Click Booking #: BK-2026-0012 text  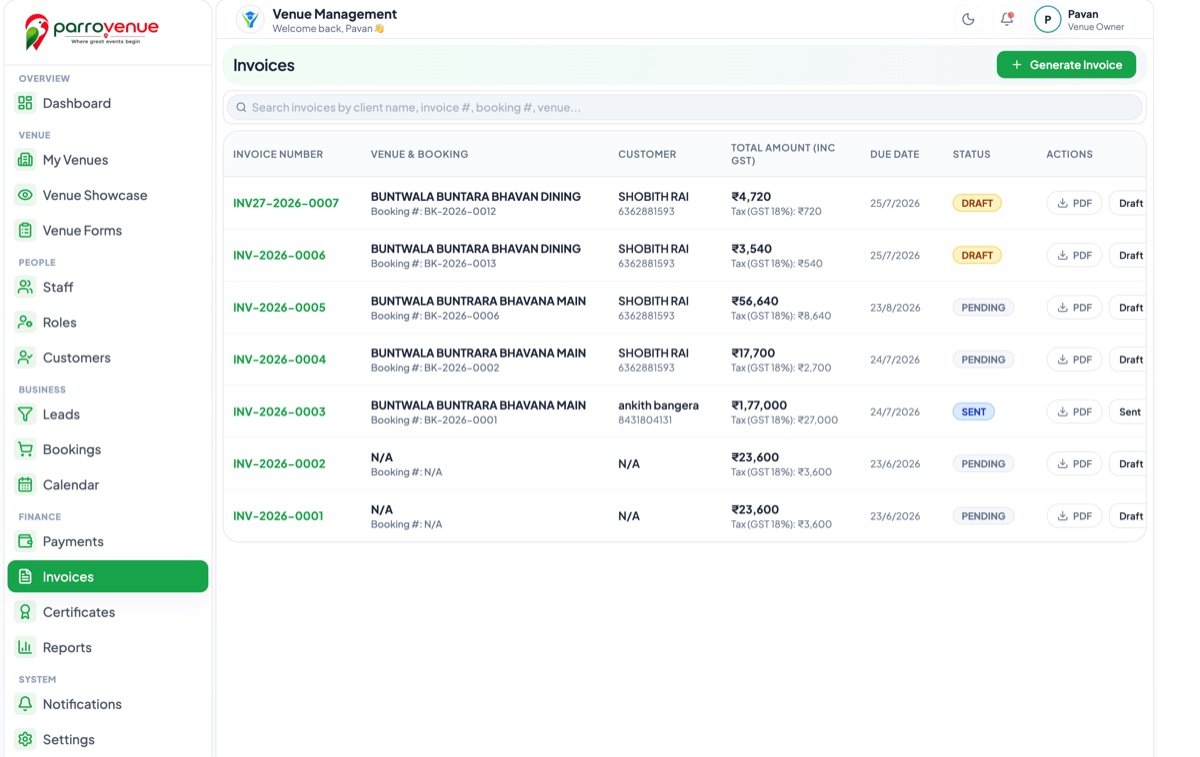433,212
